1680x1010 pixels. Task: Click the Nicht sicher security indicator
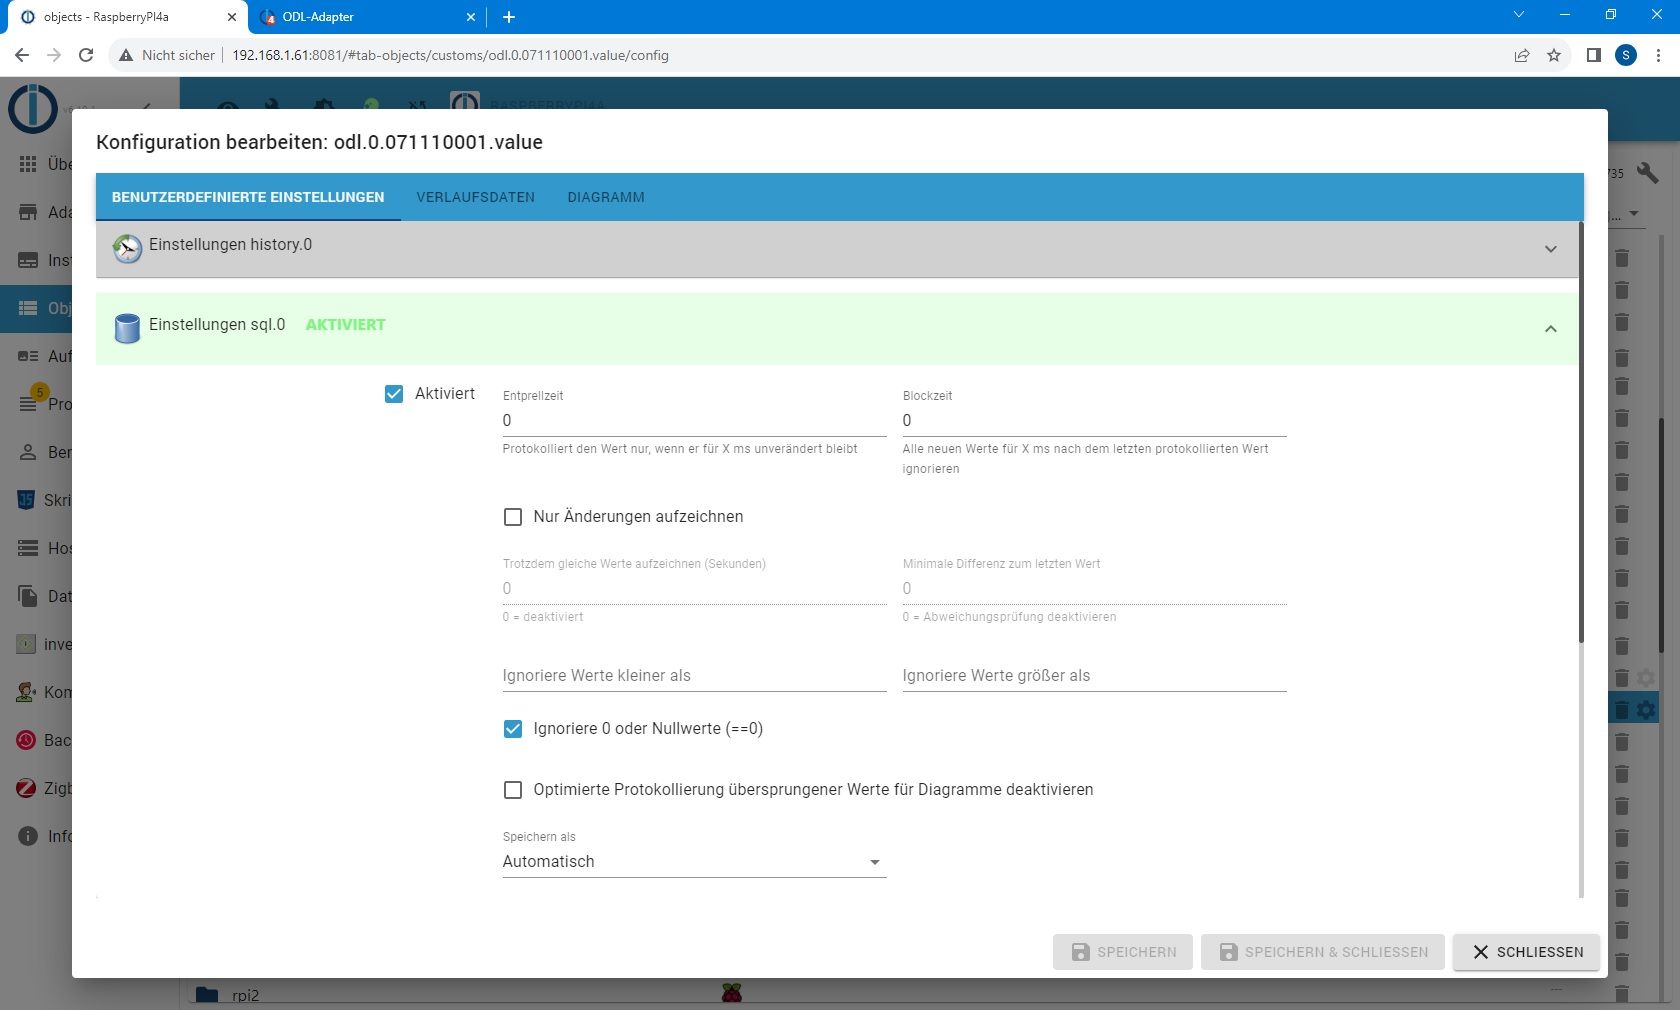(167, 55)
